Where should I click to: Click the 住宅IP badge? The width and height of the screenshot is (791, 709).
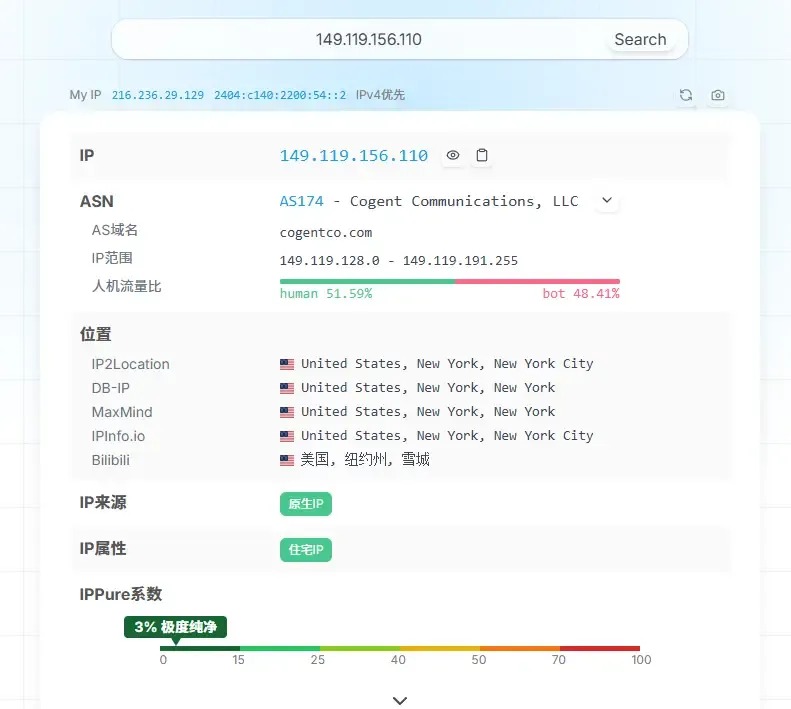click(306, 550)
